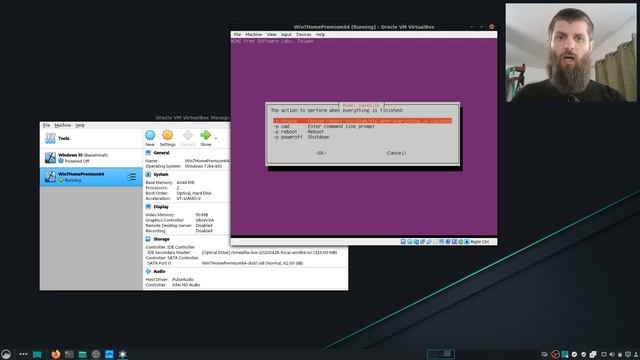Click <Ok> in the Clonezilla dialog
Viewport: 640px width, 360px height.
pyautogui.click(x=321, y=153)
